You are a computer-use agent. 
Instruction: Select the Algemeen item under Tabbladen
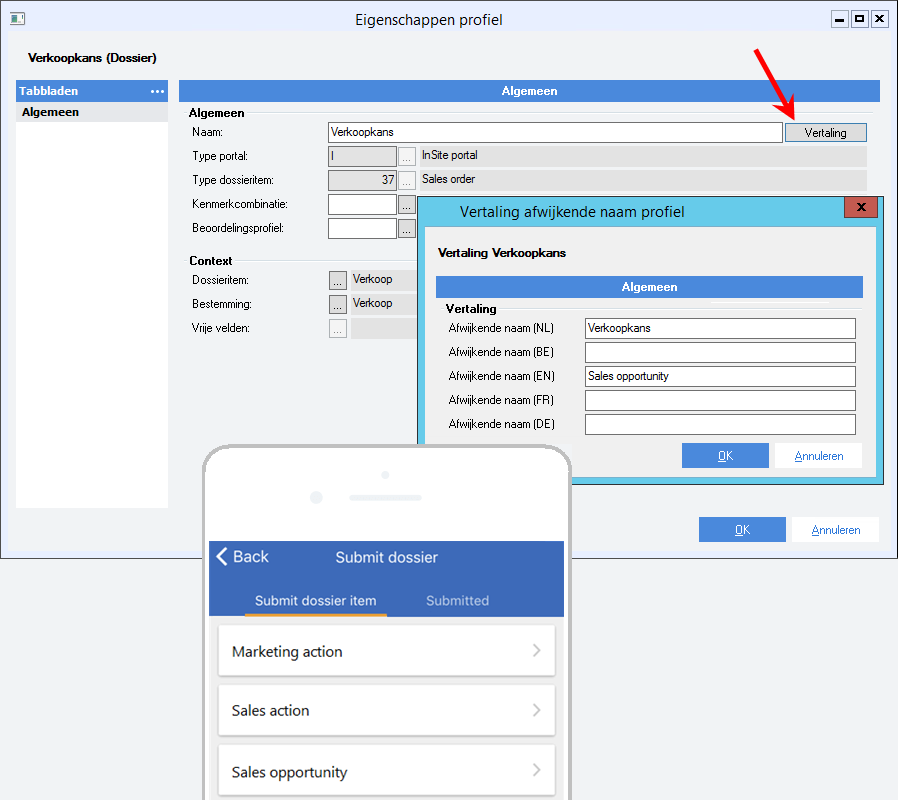[48, 112]
